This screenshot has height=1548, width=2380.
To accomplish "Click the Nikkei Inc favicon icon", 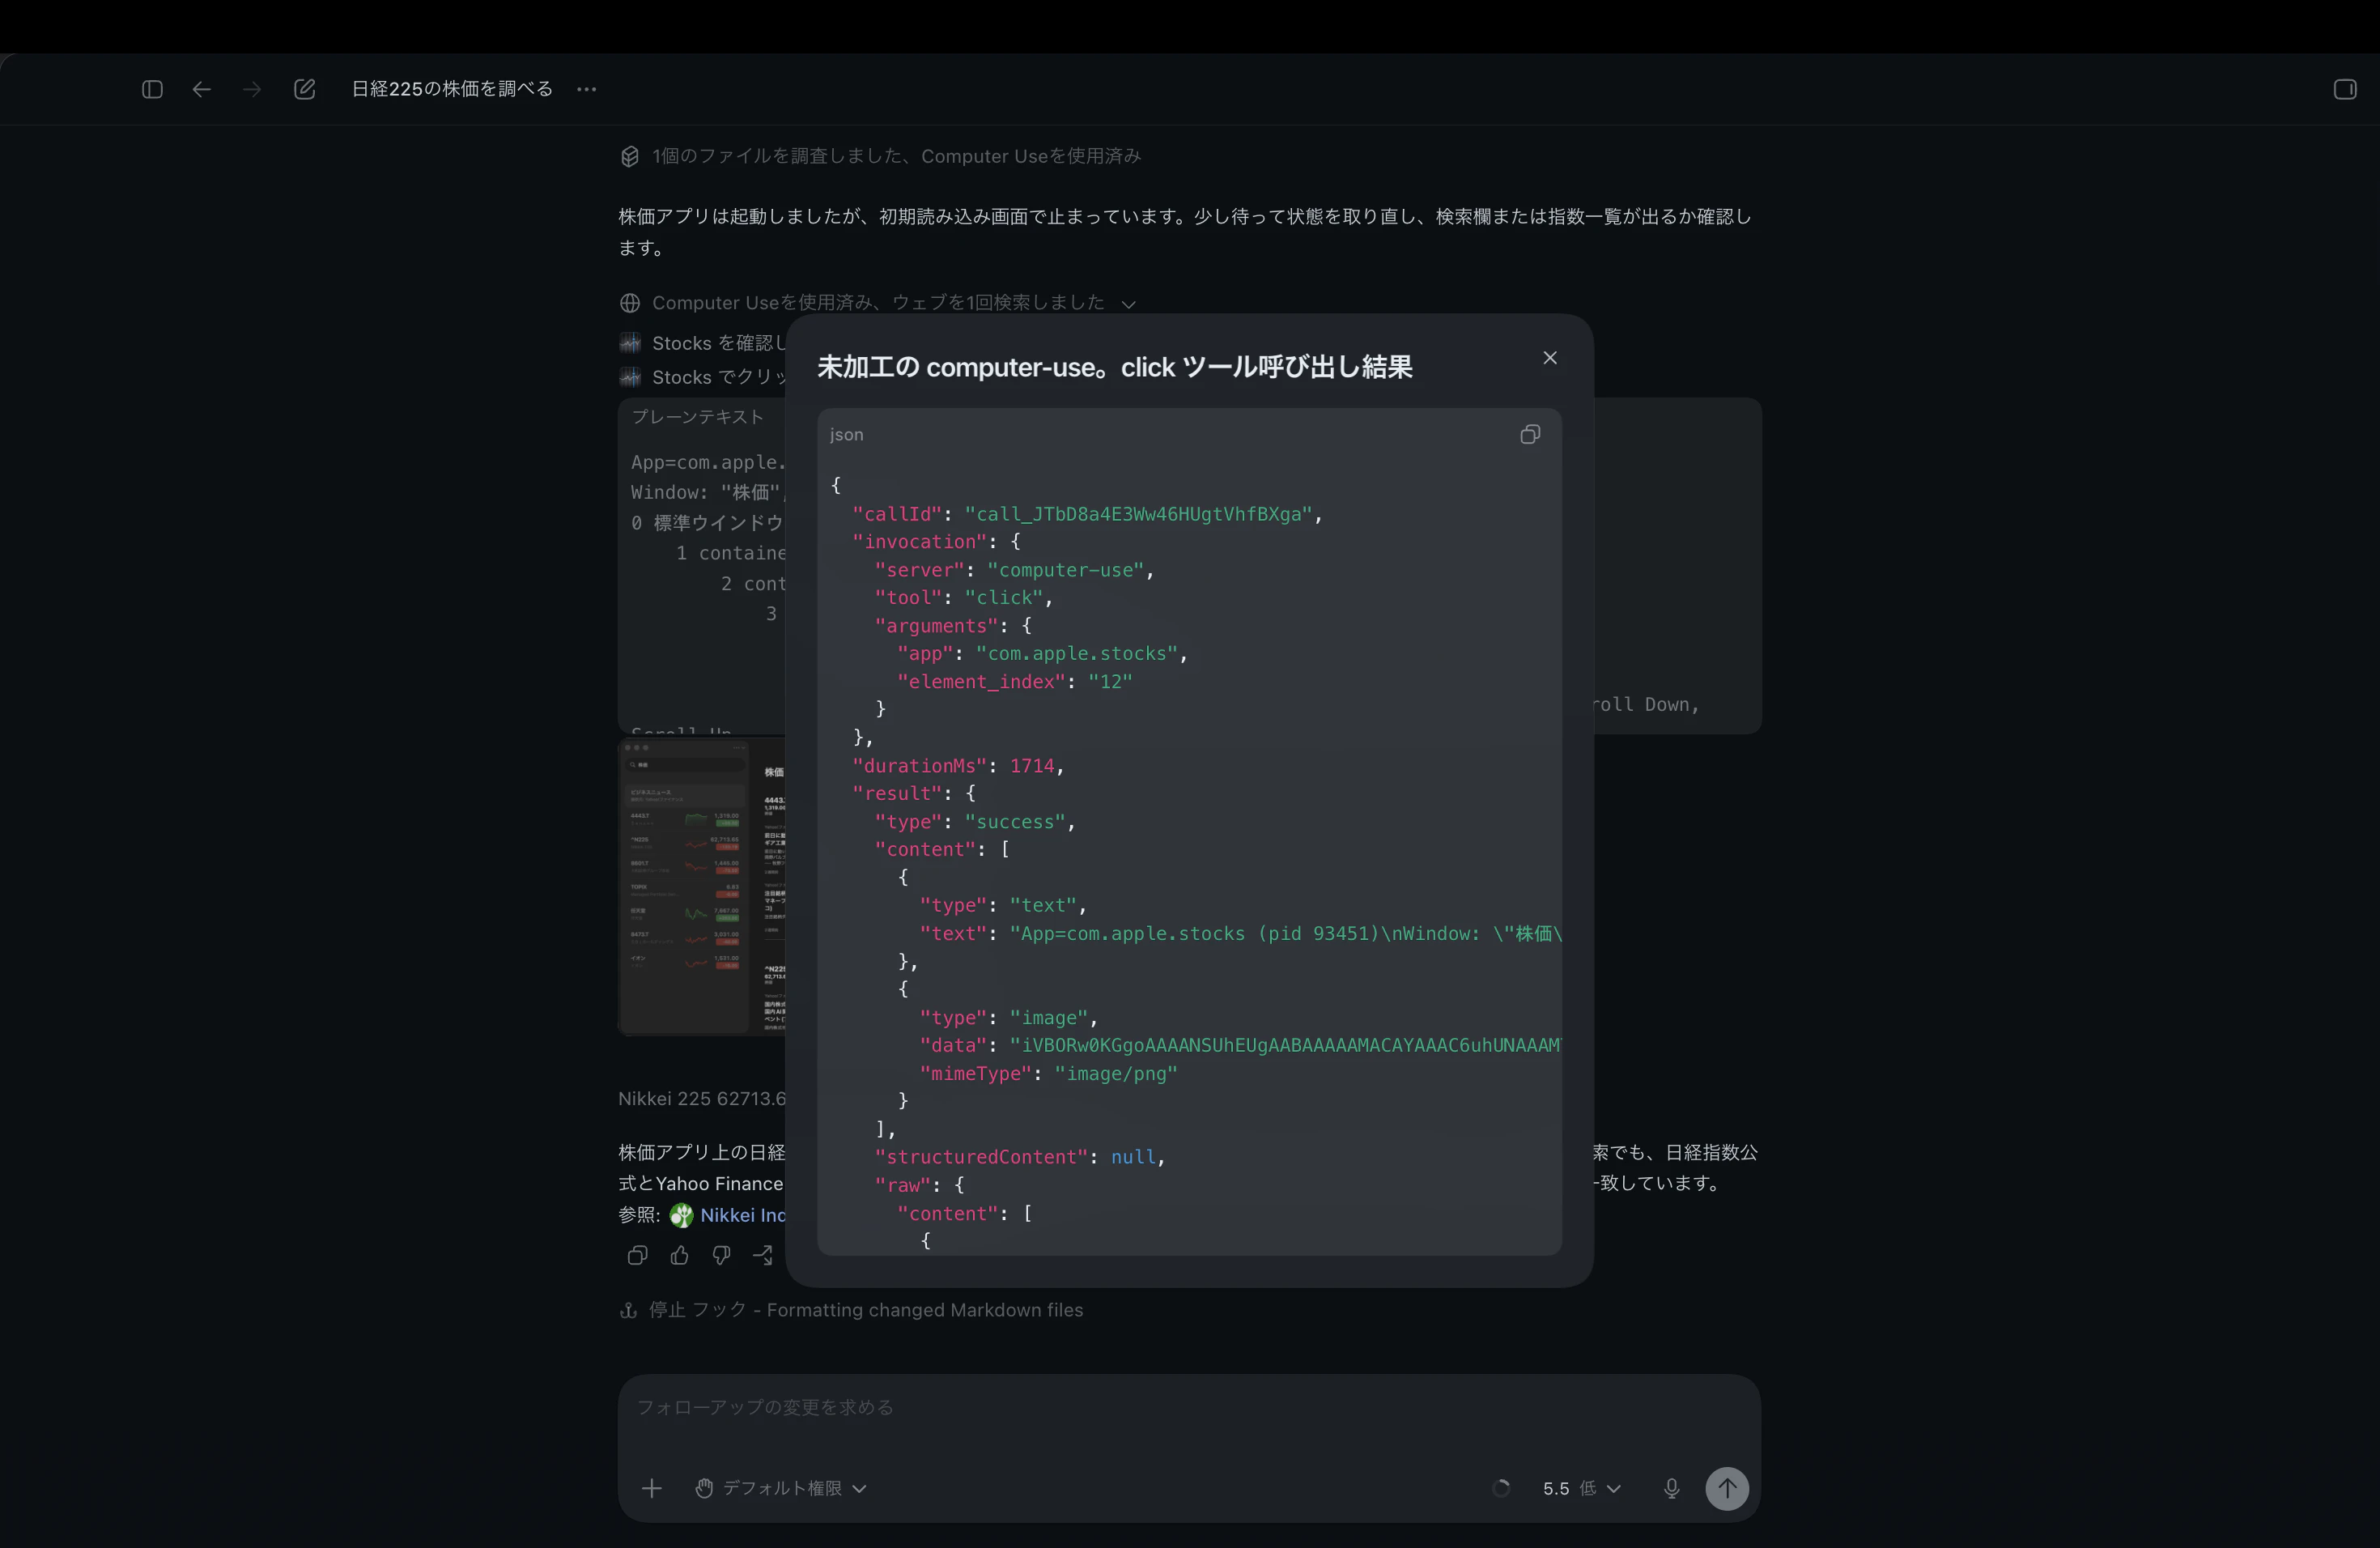I will 681,1215.
